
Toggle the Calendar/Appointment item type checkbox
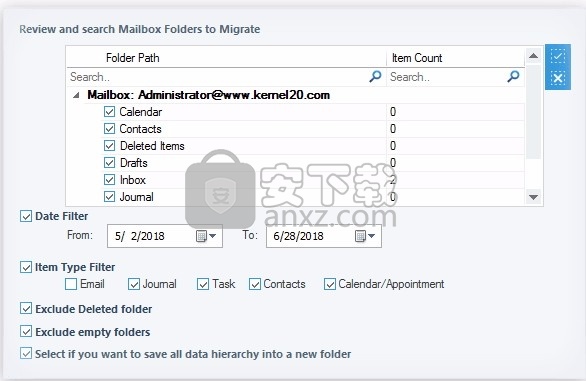pos(330,284)
